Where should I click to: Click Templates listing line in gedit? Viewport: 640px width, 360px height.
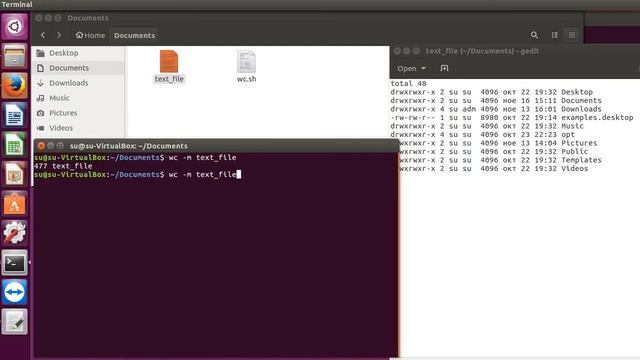[500, 160]
